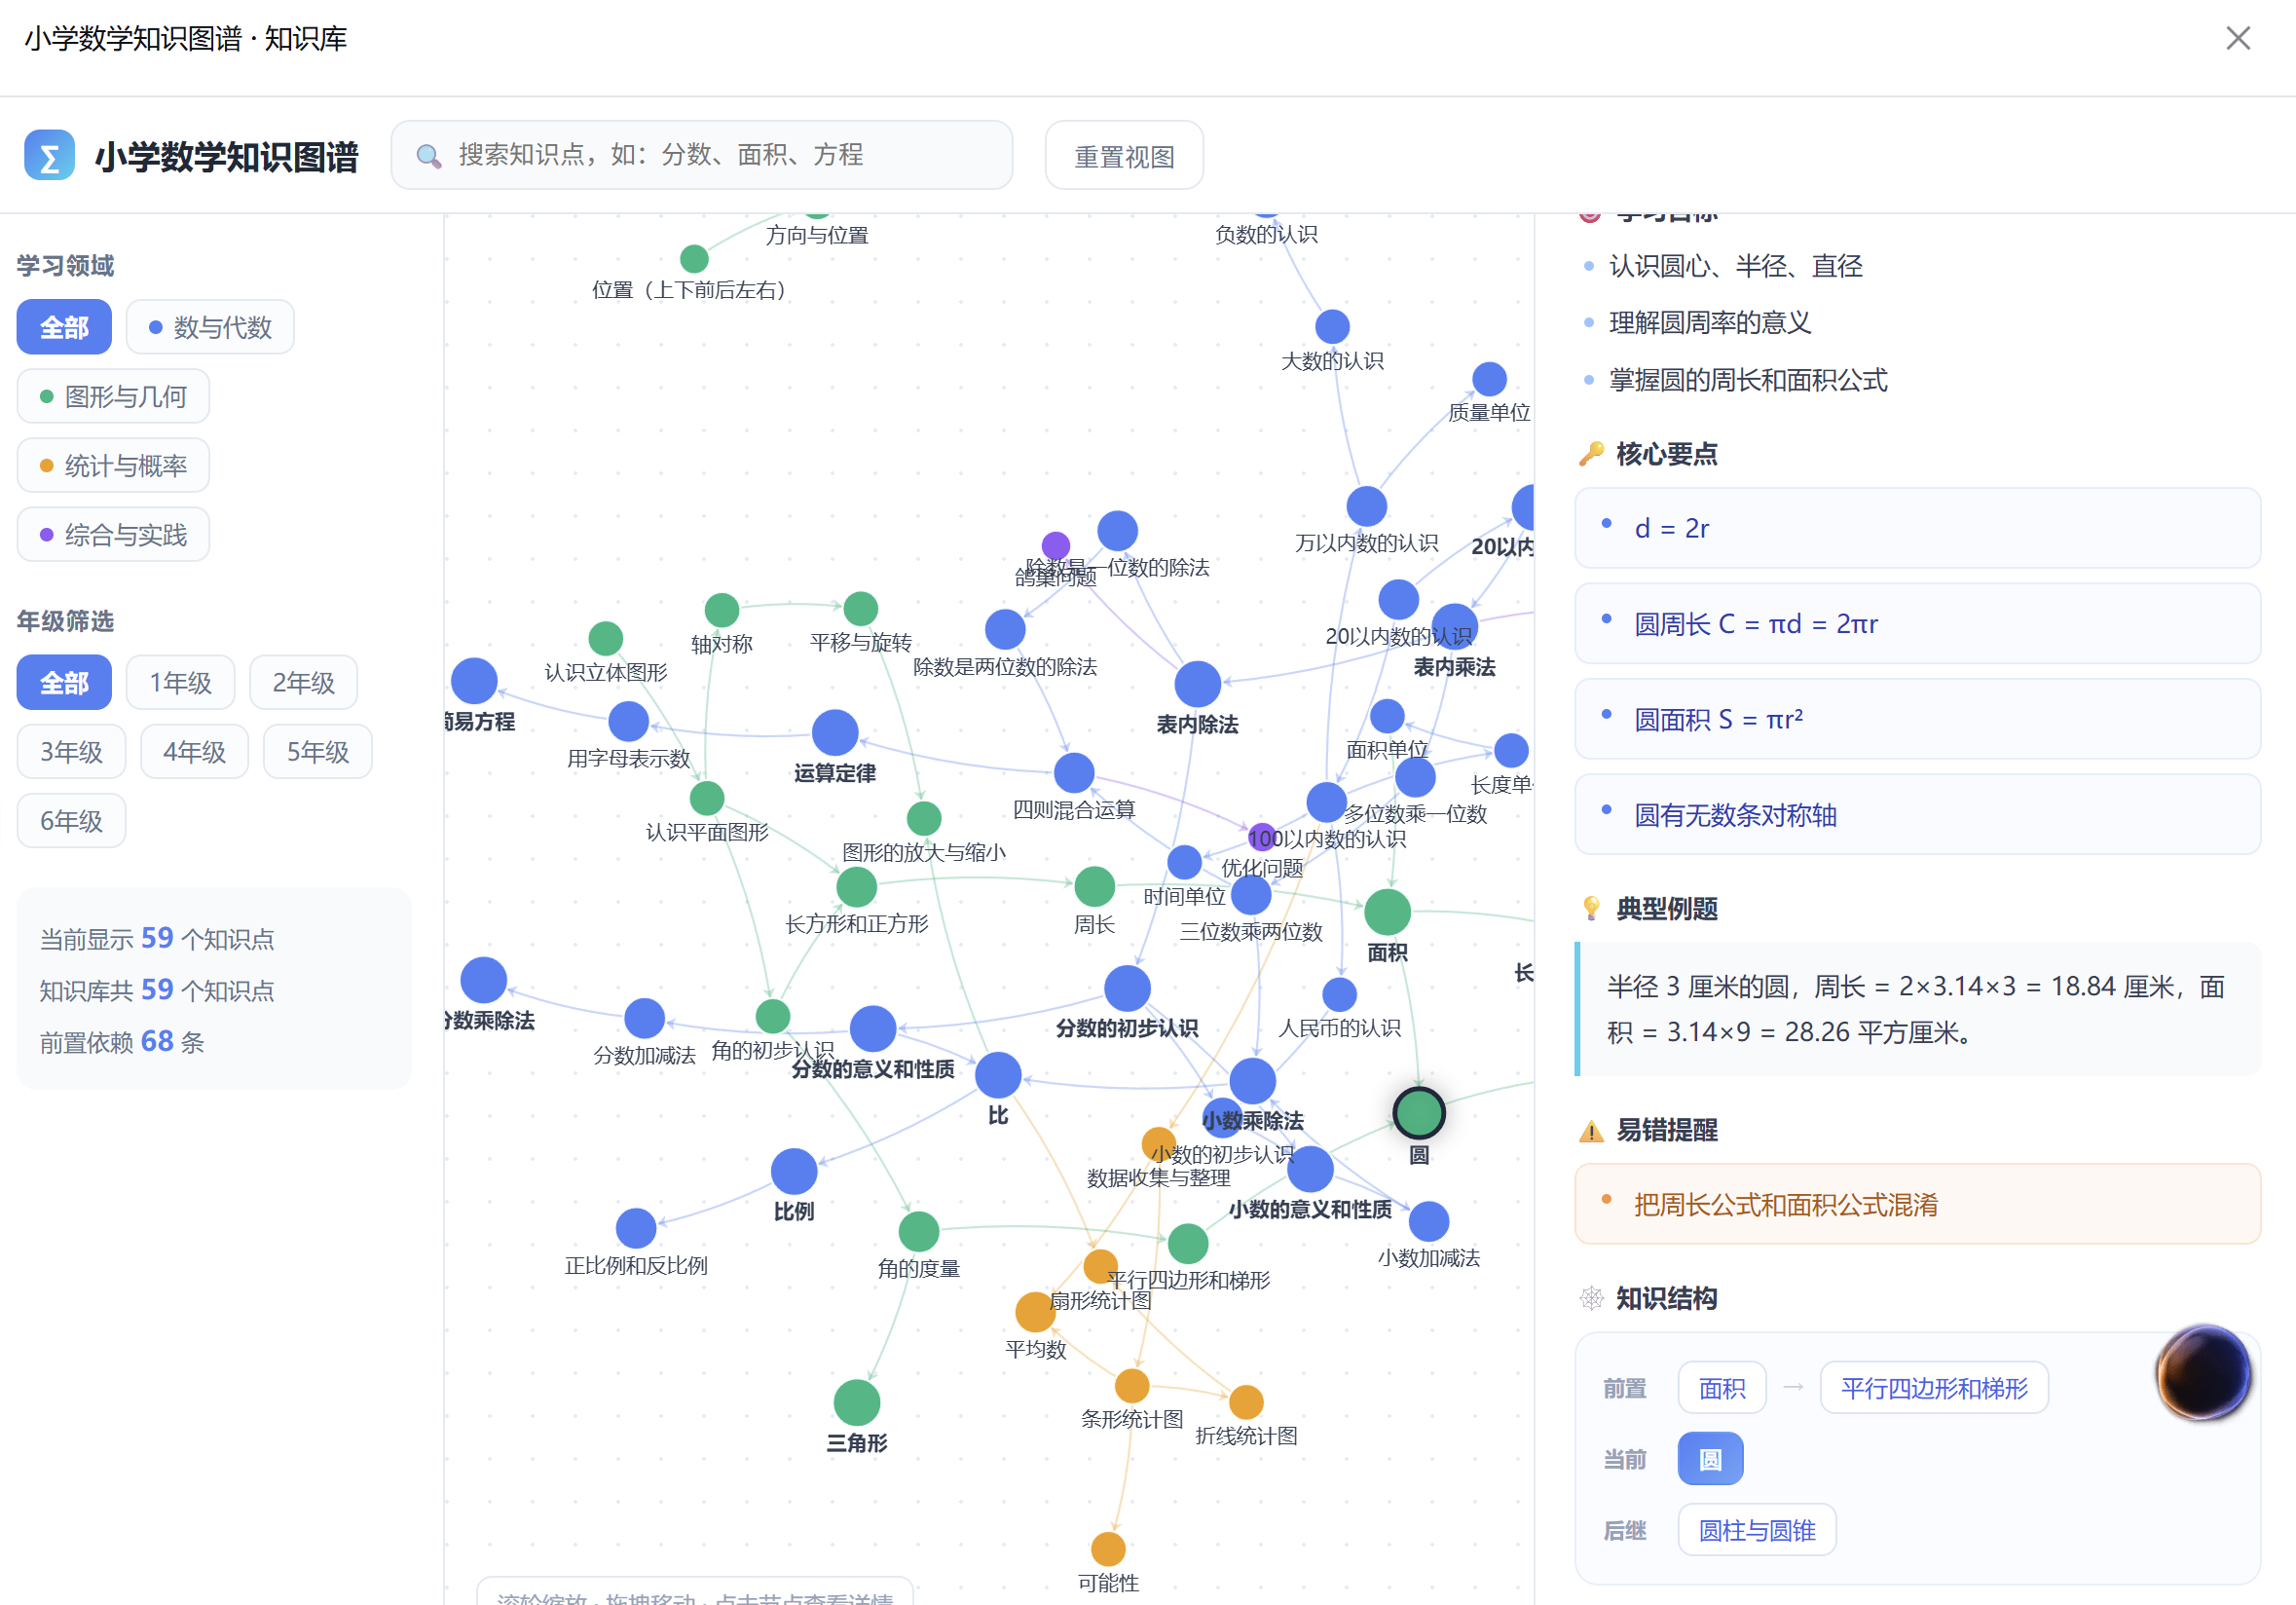This screenshot has height=1605, width=2296.
Task: Click the search magnifier icon
Action: (x=428, y=155)
